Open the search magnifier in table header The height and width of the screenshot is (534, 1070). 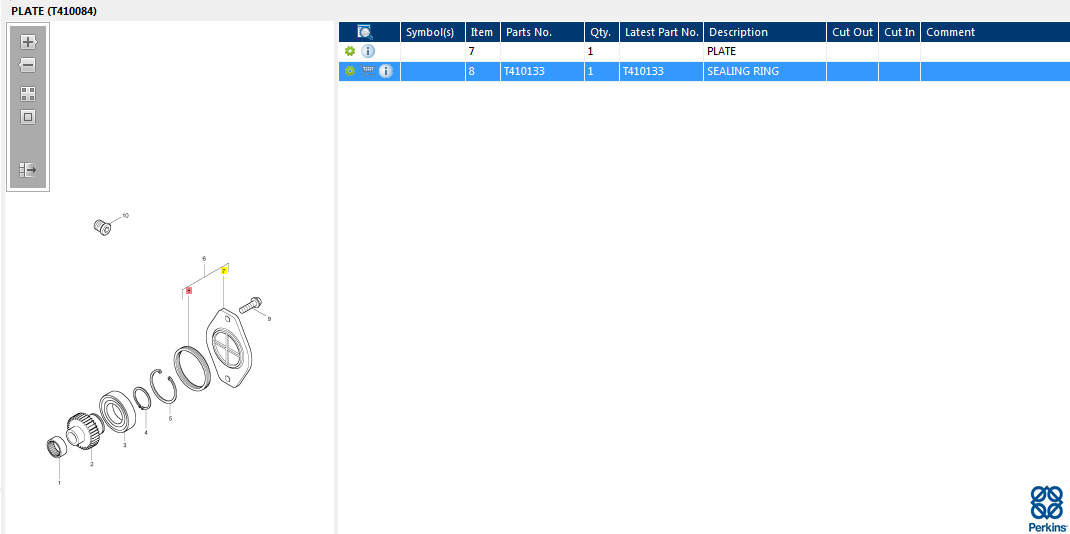(x=365, y=31)
